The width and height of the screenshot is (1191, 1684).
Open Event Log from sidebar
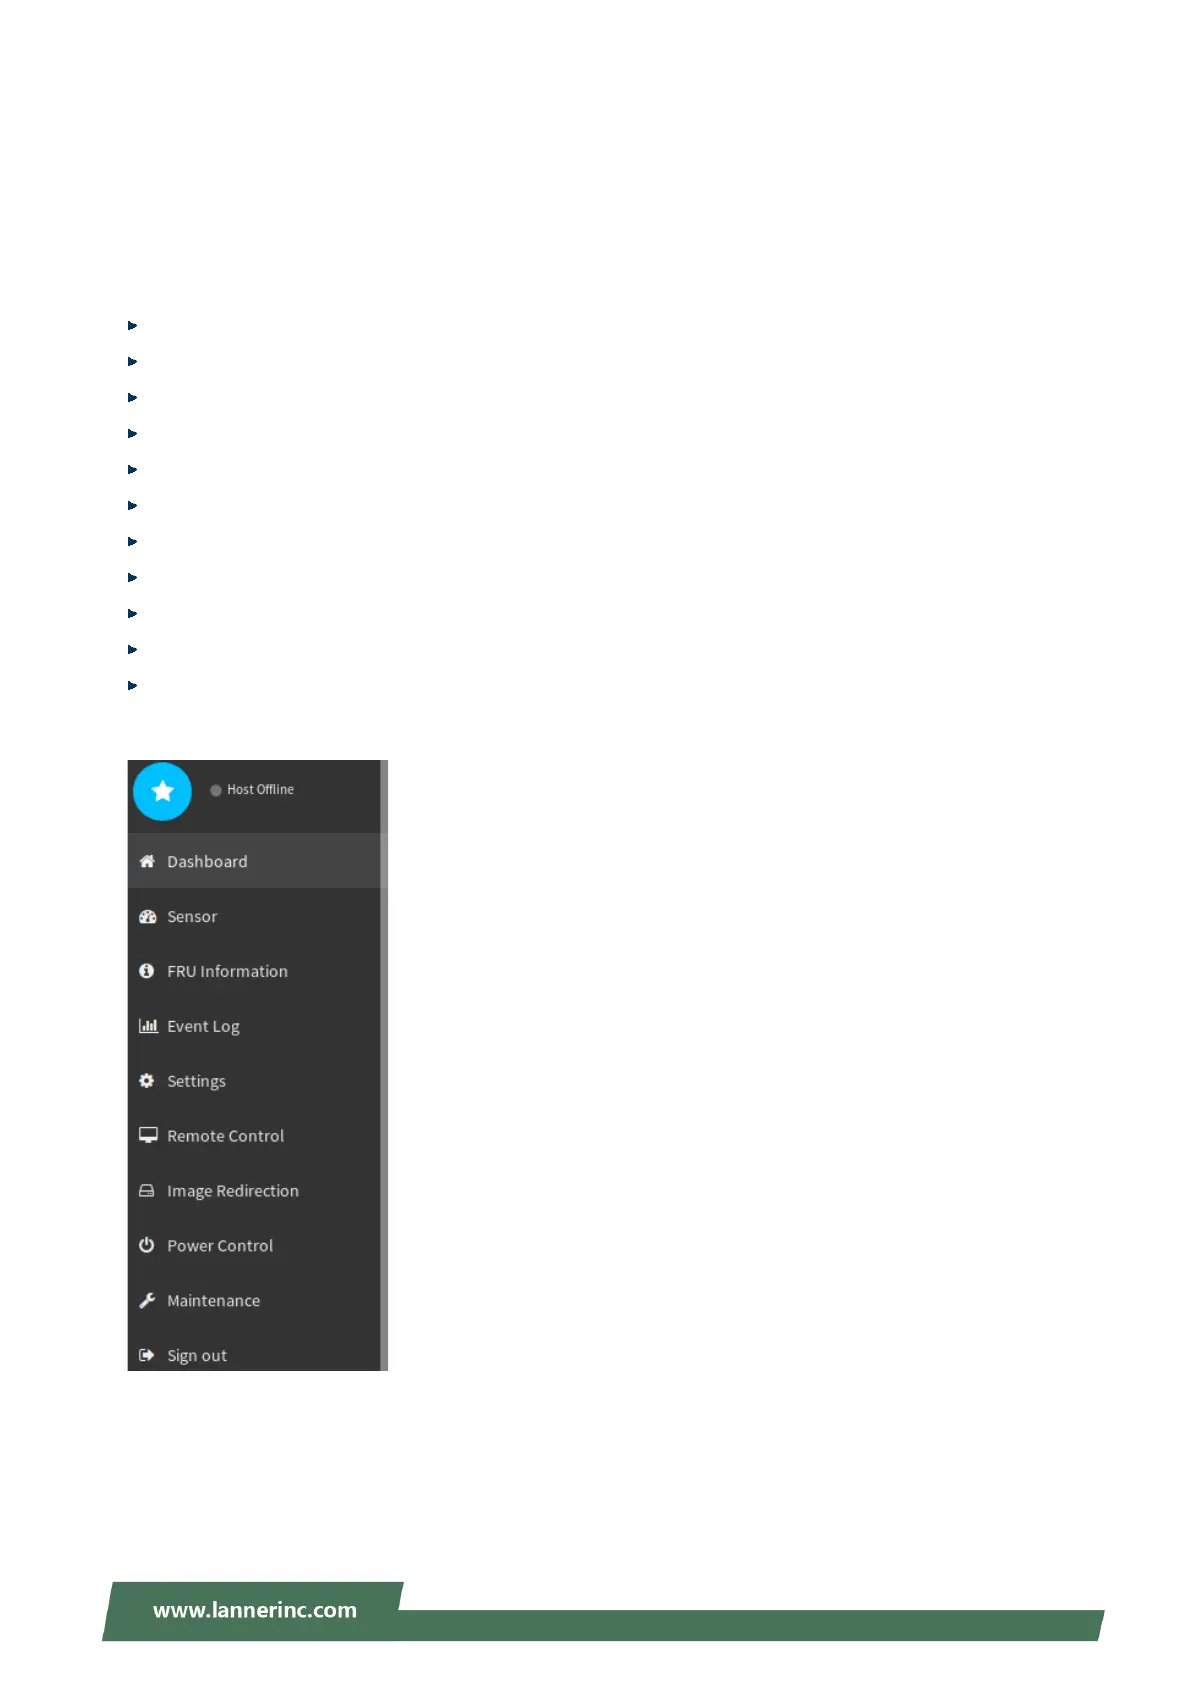(254, 1026)
